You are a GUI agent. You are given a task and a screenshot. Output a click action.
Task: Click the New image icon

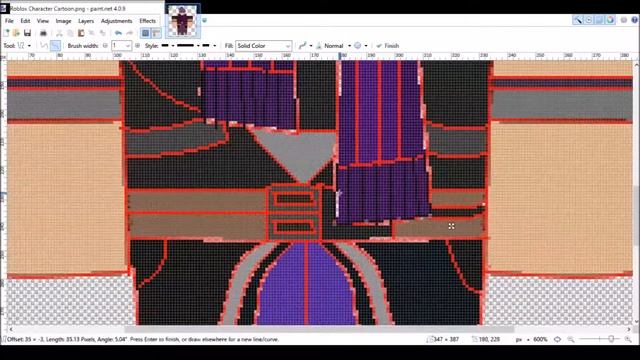click(7, 33)
